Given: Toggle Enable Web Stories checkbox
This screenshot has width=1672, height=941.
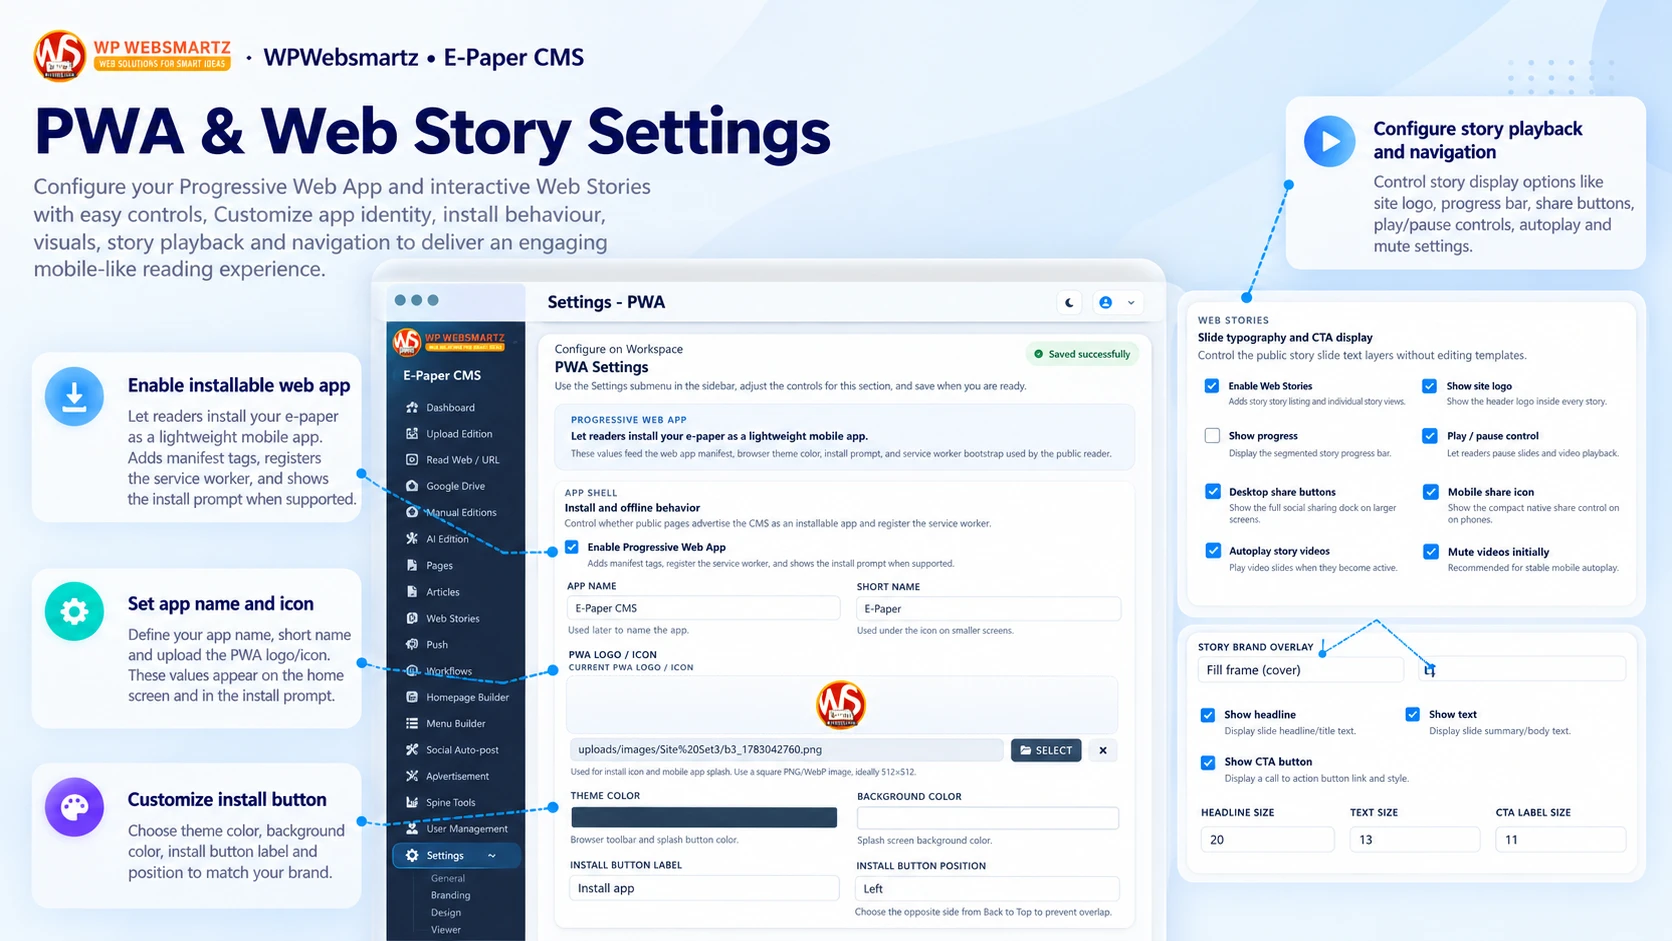Looking at the screenshot, I should 1212,386.
